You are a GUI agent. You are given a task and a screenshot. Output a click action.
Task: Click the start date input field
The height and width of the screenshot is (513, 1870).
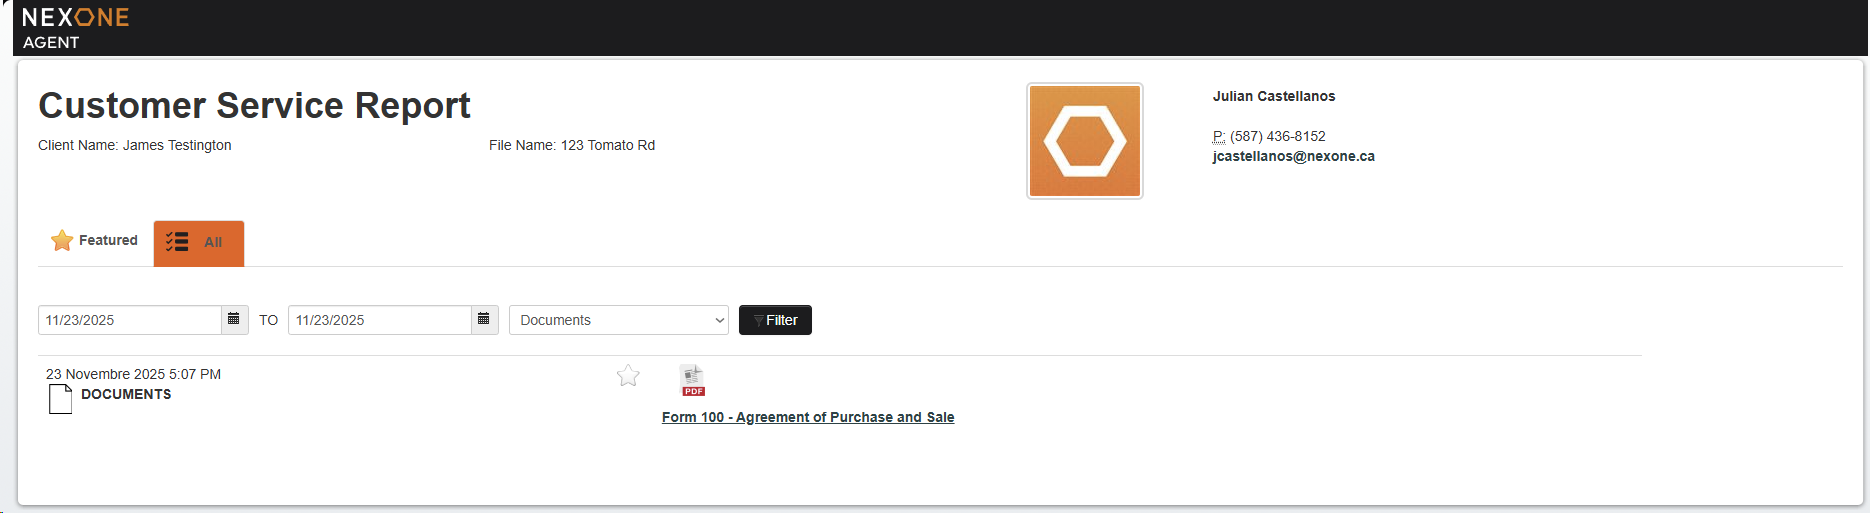click(130, 320)
